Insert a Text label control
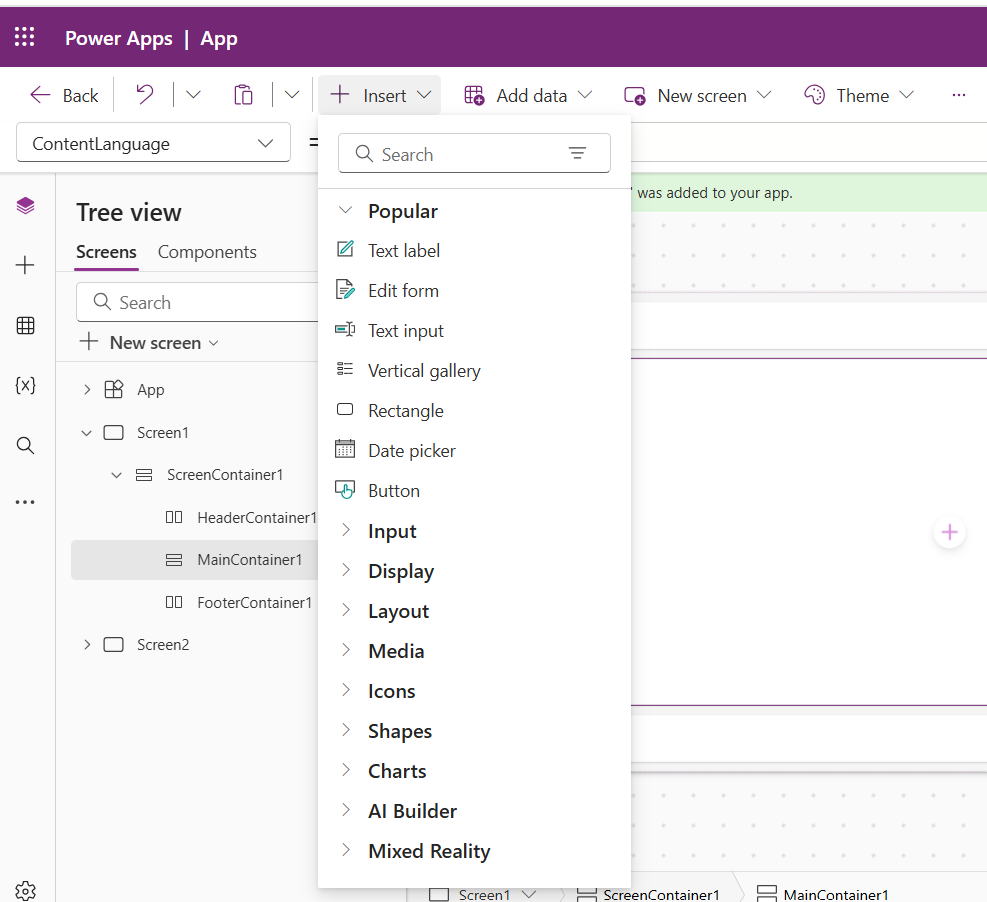This screenshot has height=902, width=987. (404, 251)
